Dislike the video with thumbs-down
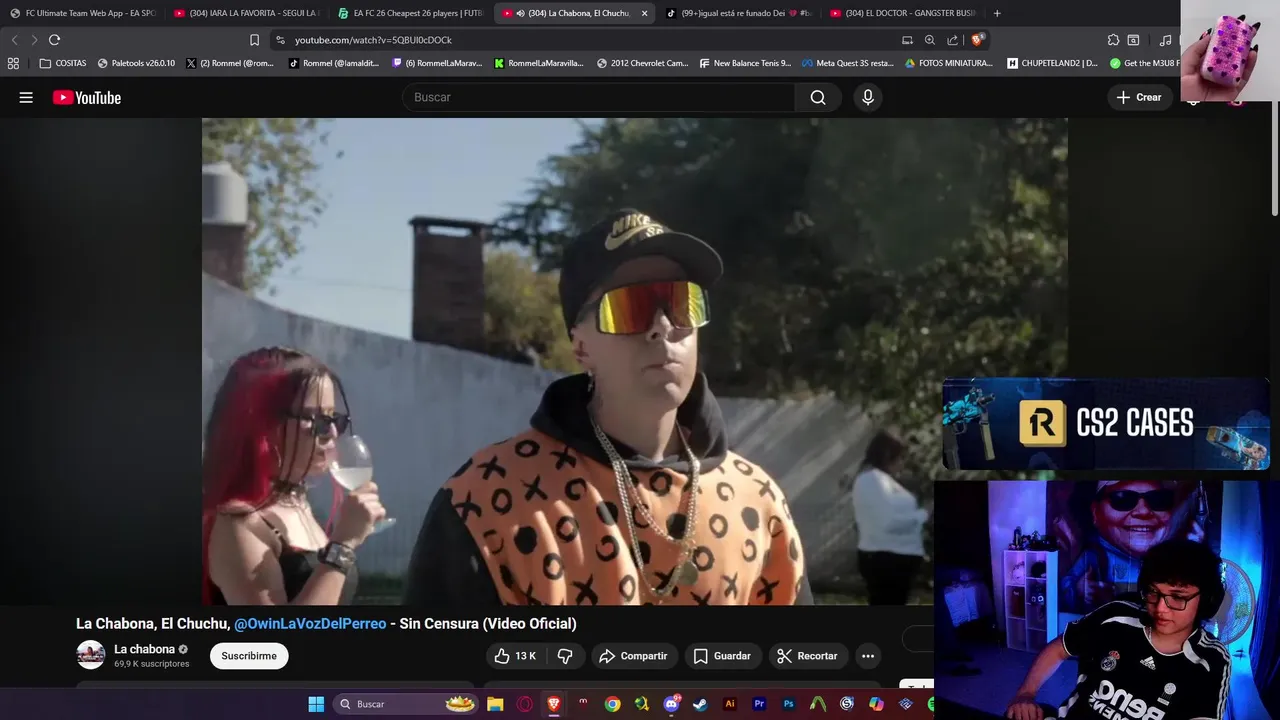 click(x=565, y=656)
